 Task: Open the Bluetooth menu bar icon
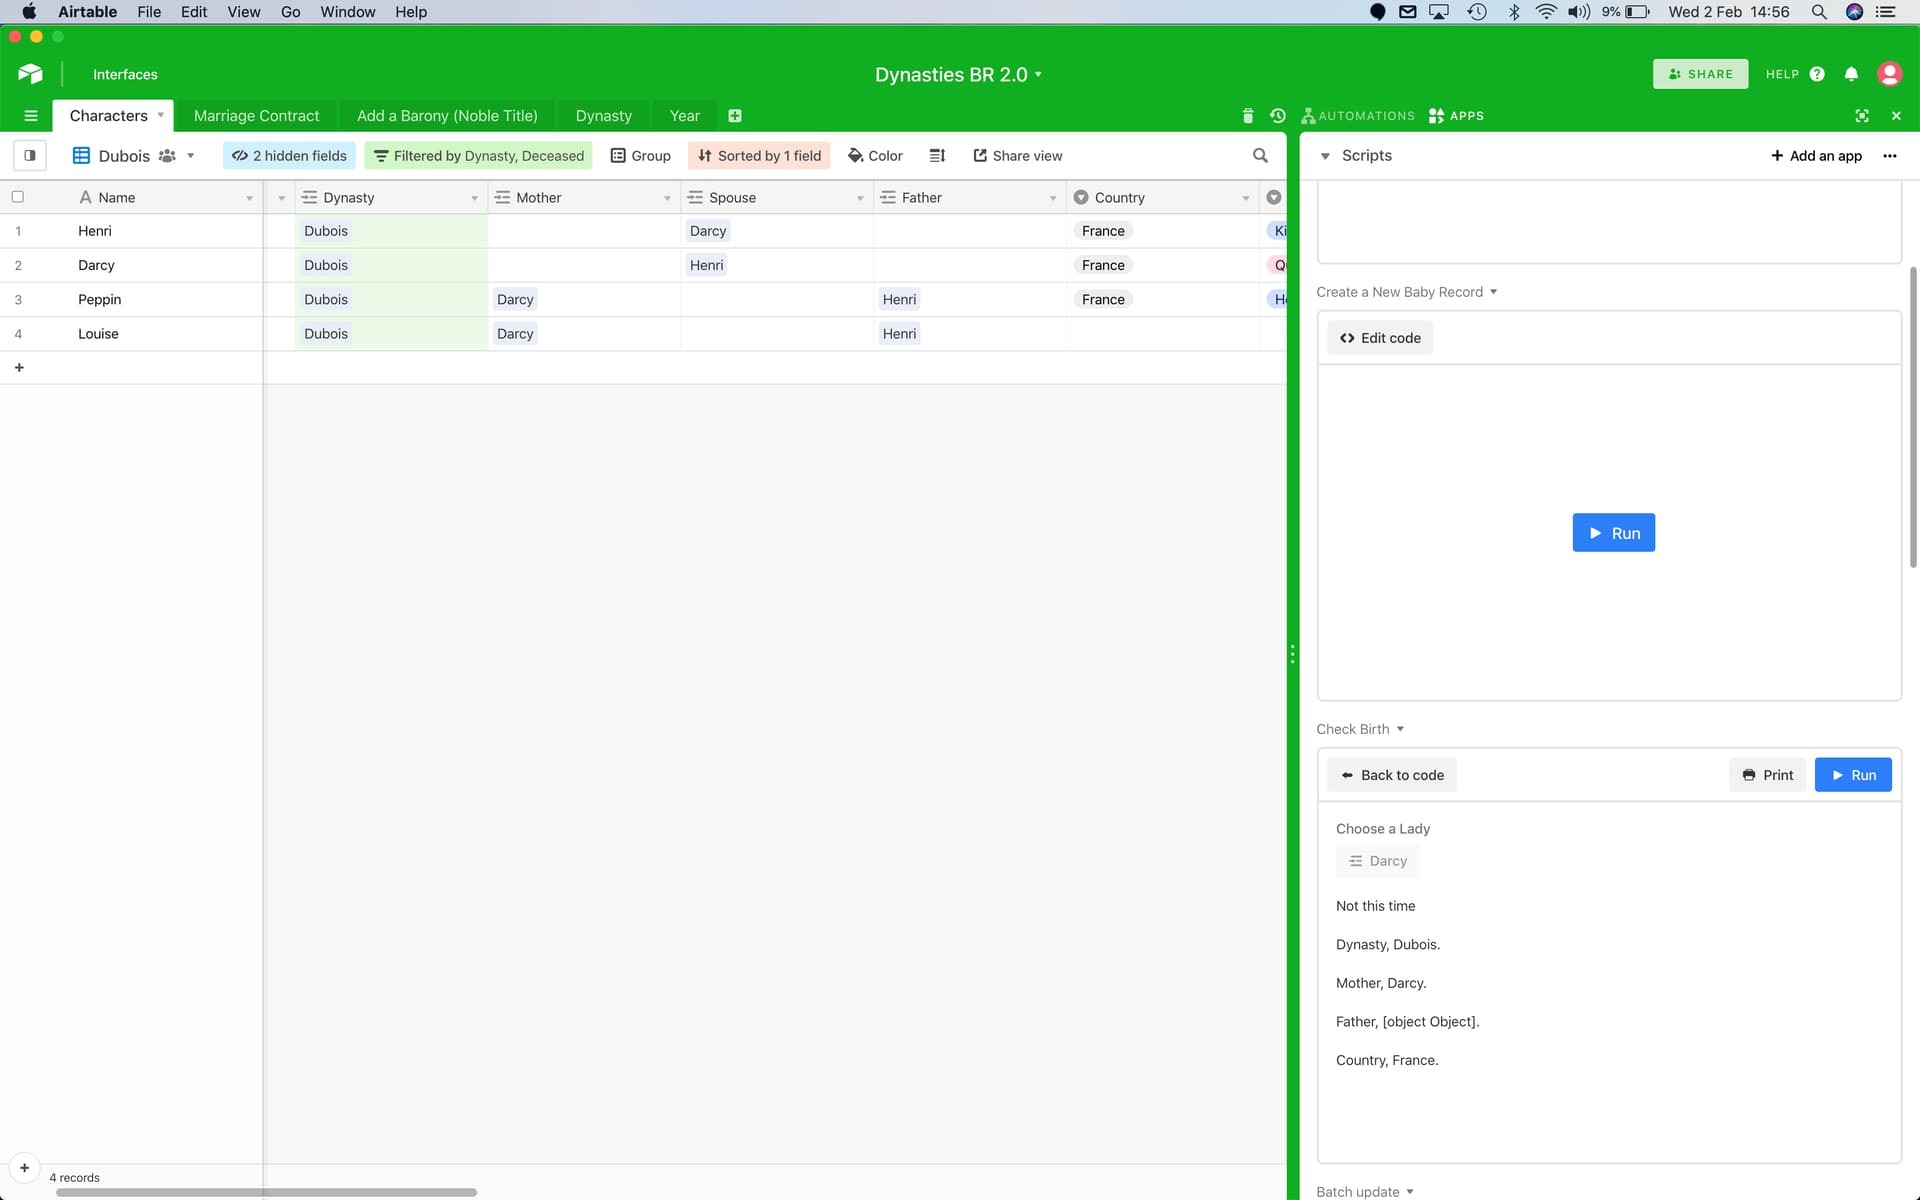[1514, 12]
